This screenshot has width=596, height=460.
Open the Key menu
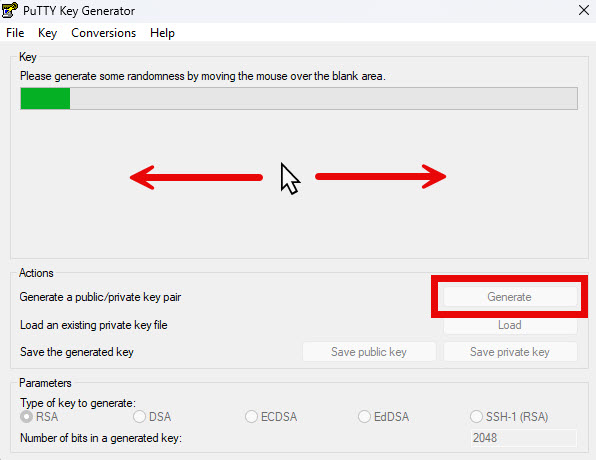pyautogui.click(x=48, y=33)
